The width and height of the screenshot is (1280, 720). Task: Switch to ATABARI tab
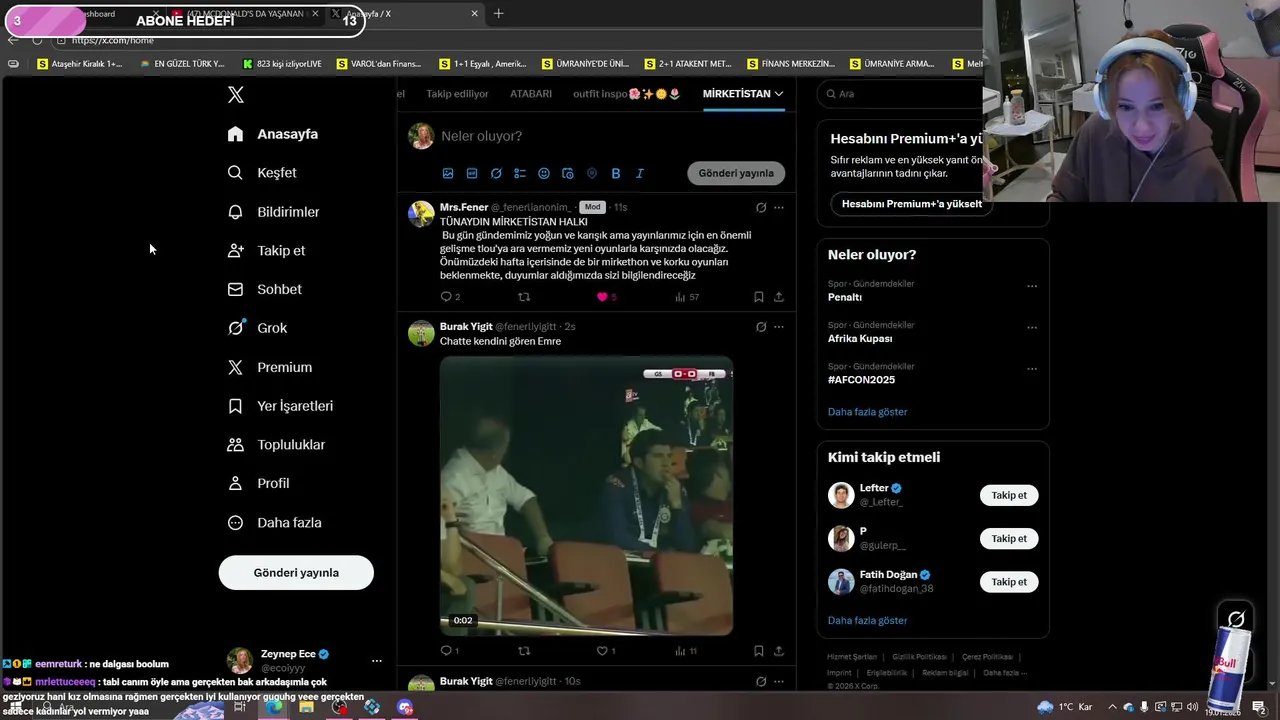[531, 94]
